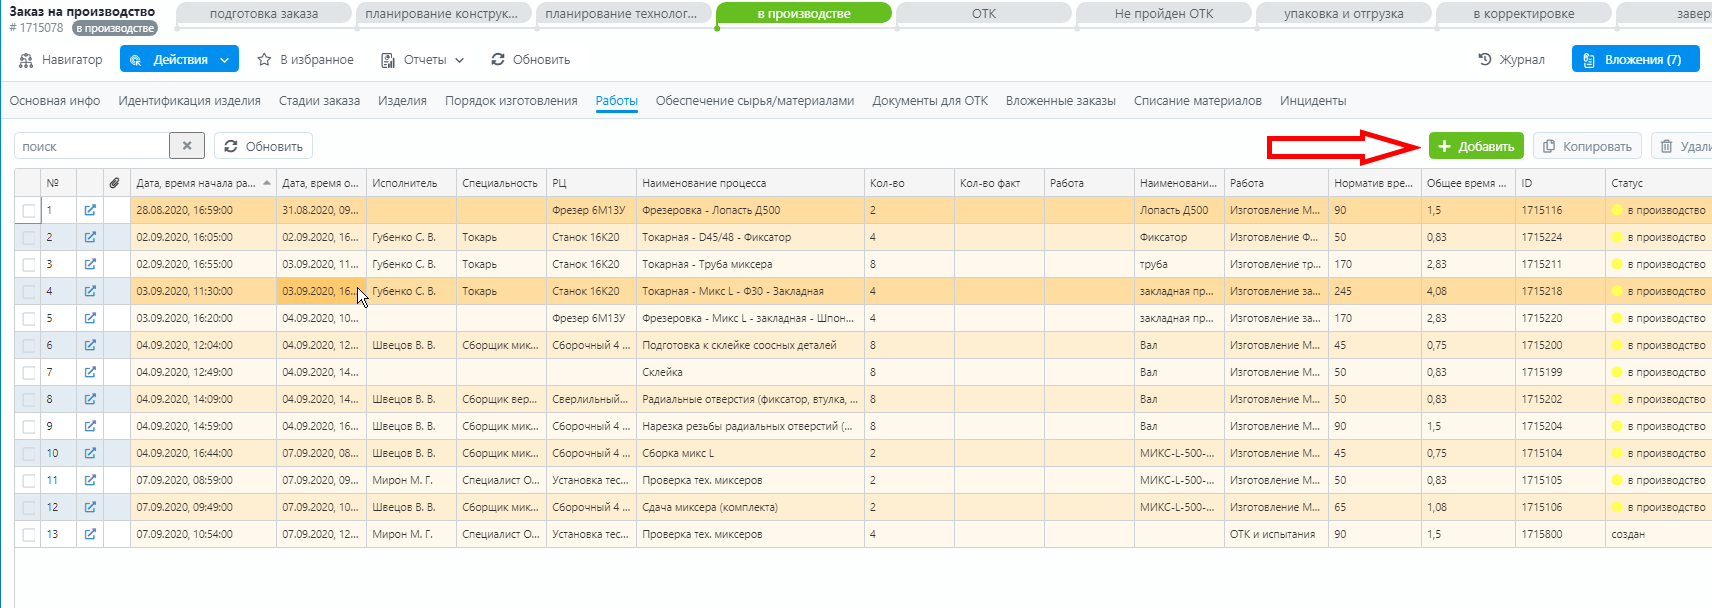Open row 1 external link icon
This screenshot has width=1712, height=608.
point(90,210)
